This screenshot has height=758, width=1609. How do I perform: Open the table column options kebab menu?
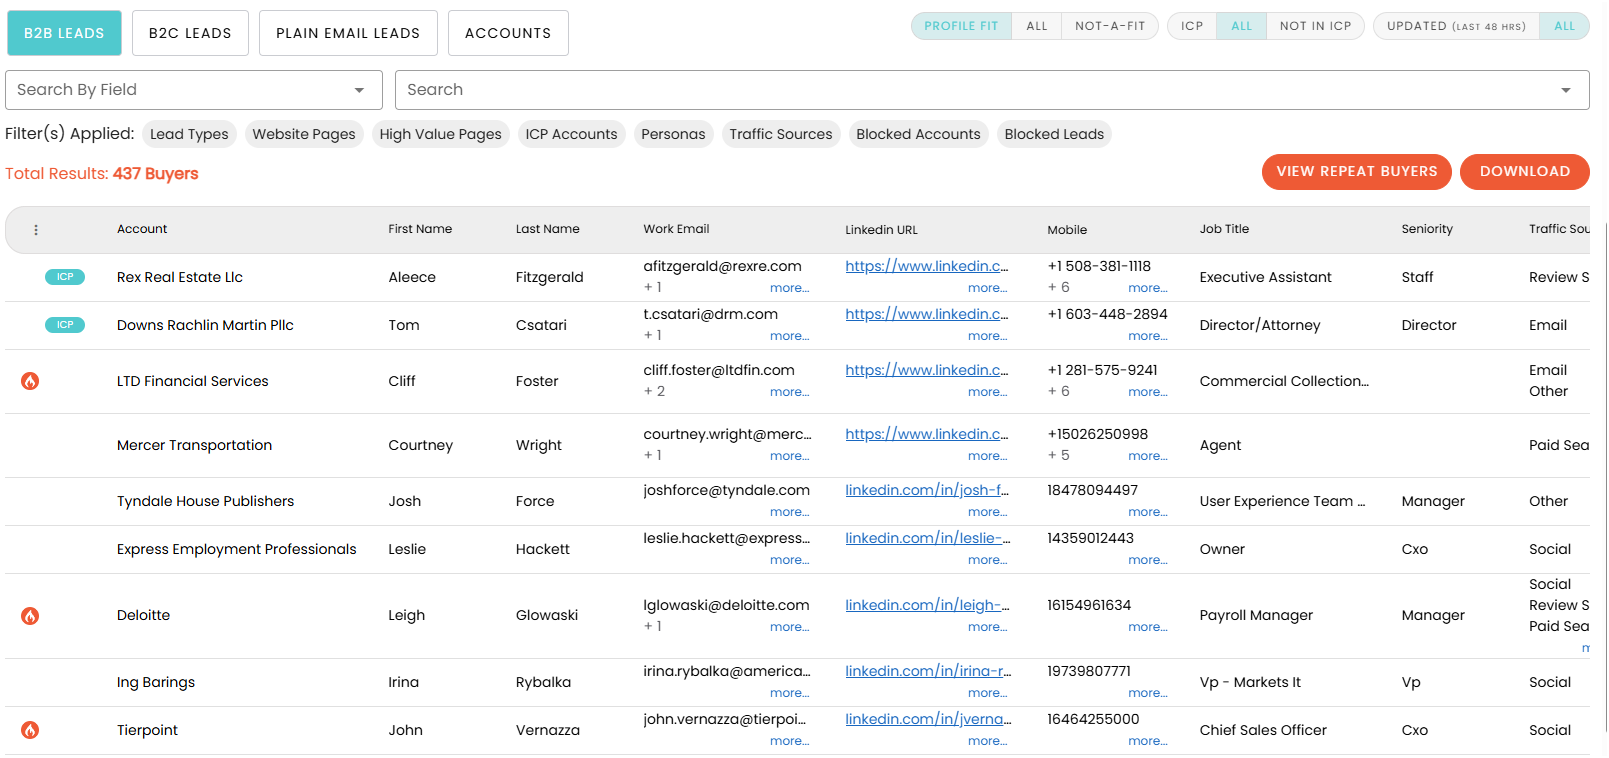point(36,230)
